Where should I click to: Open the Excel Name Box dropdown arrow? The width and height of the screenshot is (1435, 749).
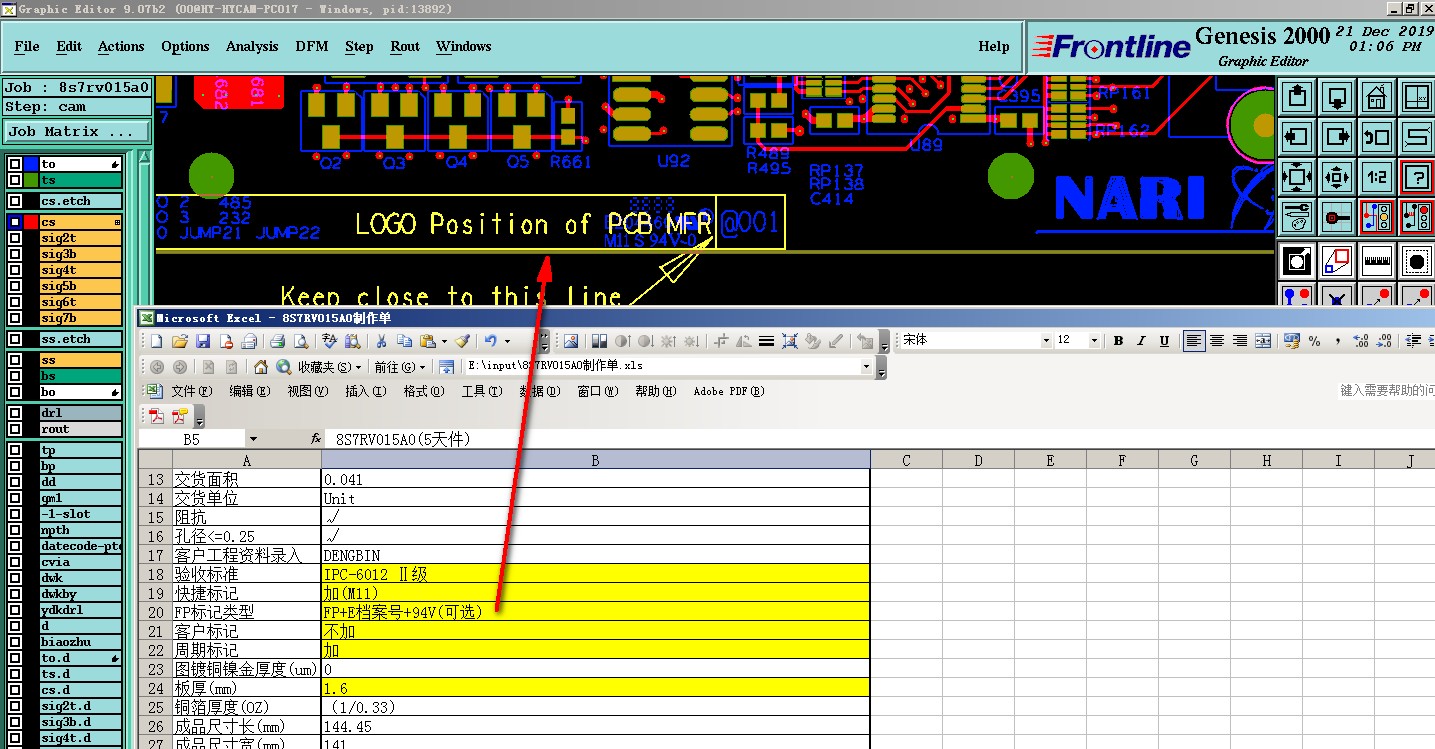point(253,439)
